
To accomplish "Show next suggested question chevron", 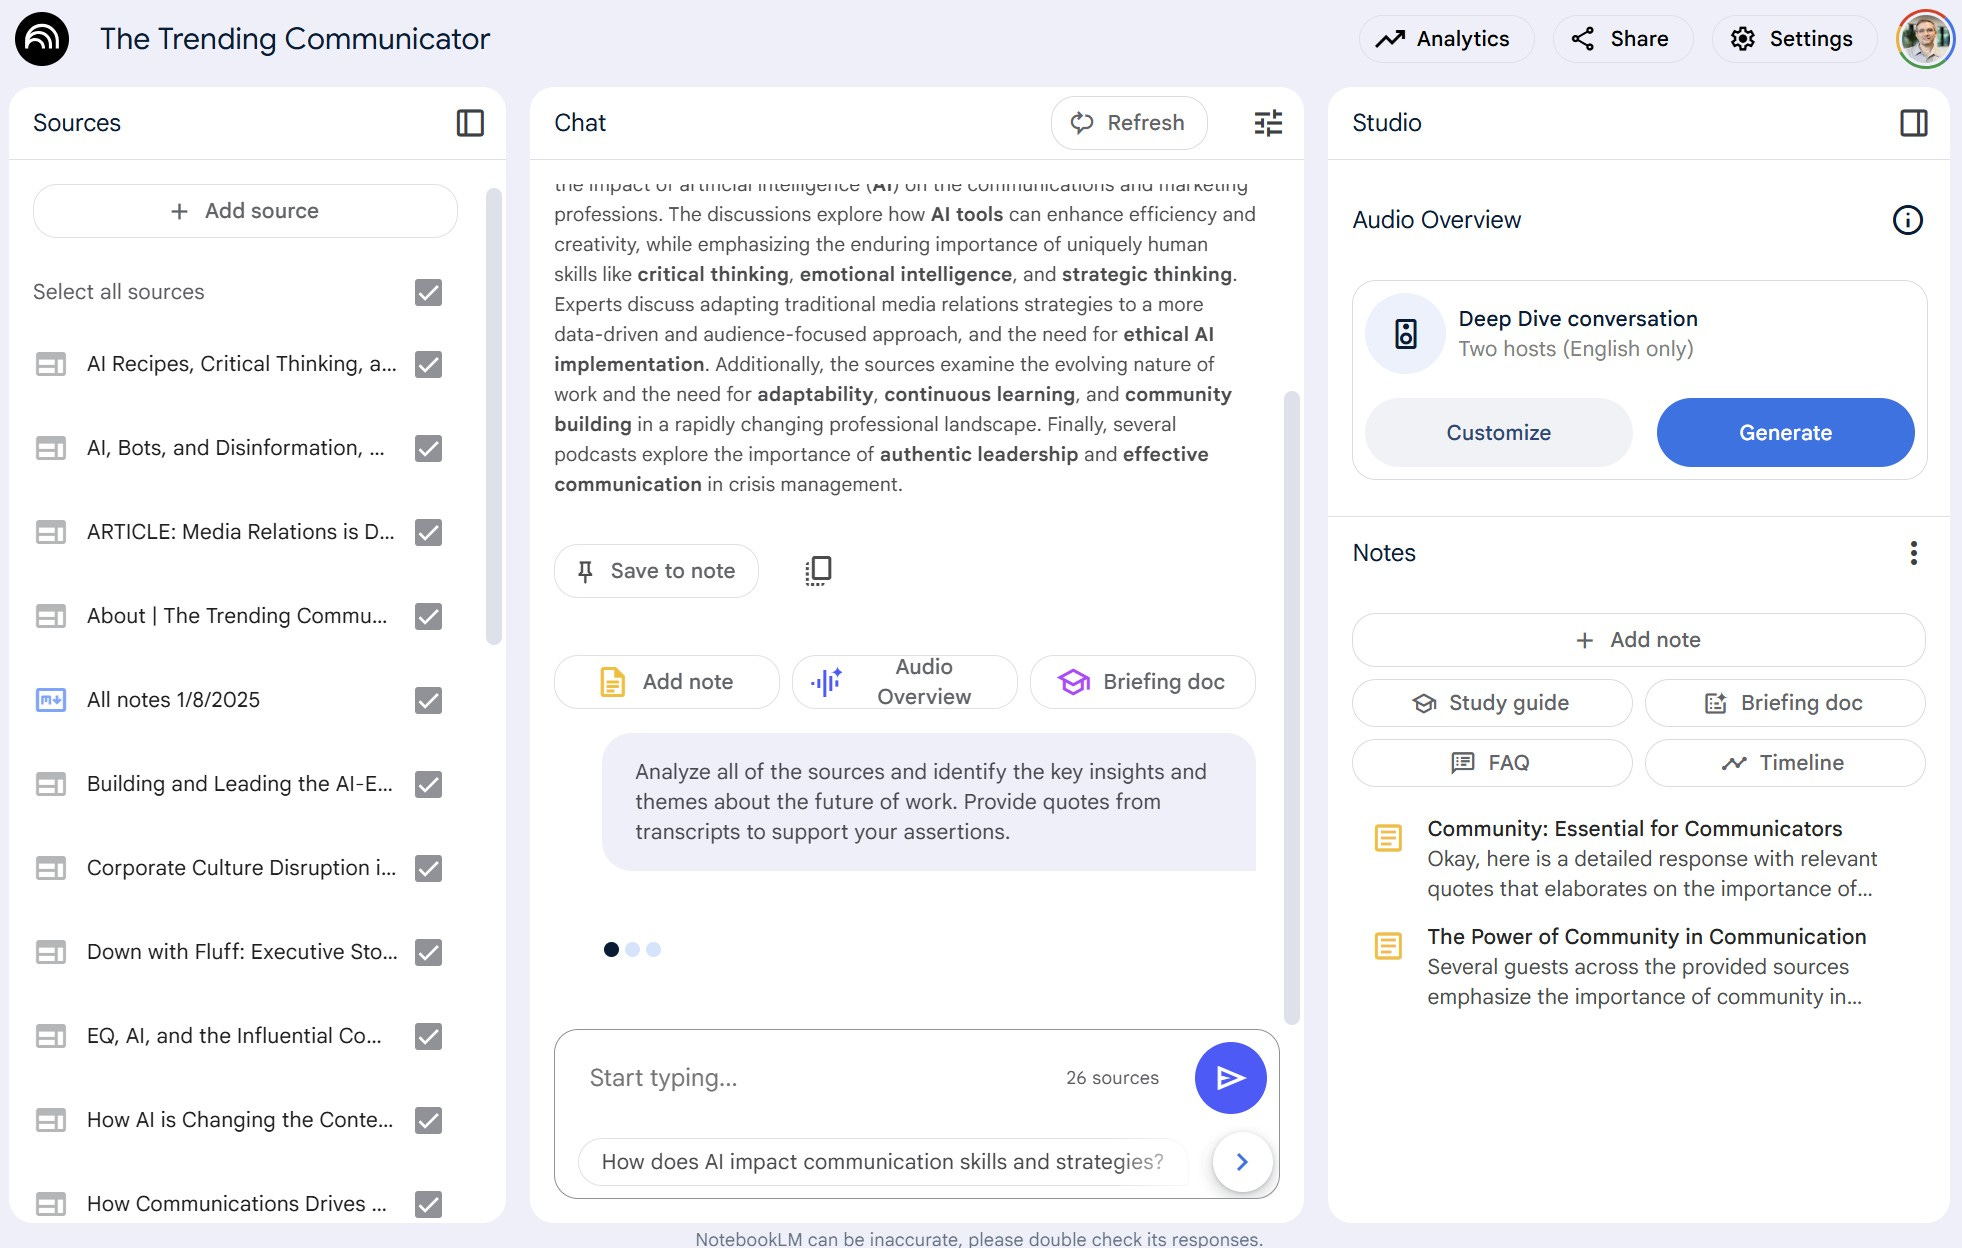I will click(x=1242, y=1161).
